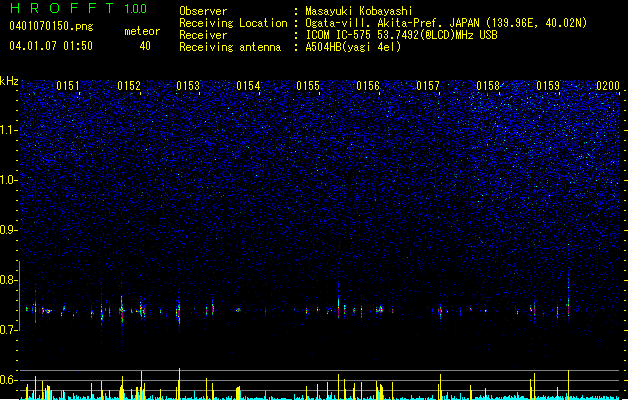Click the 0.8 kHz frequency axis label
Viewport: 629px width, 400px height.
[x=9, y=280]
